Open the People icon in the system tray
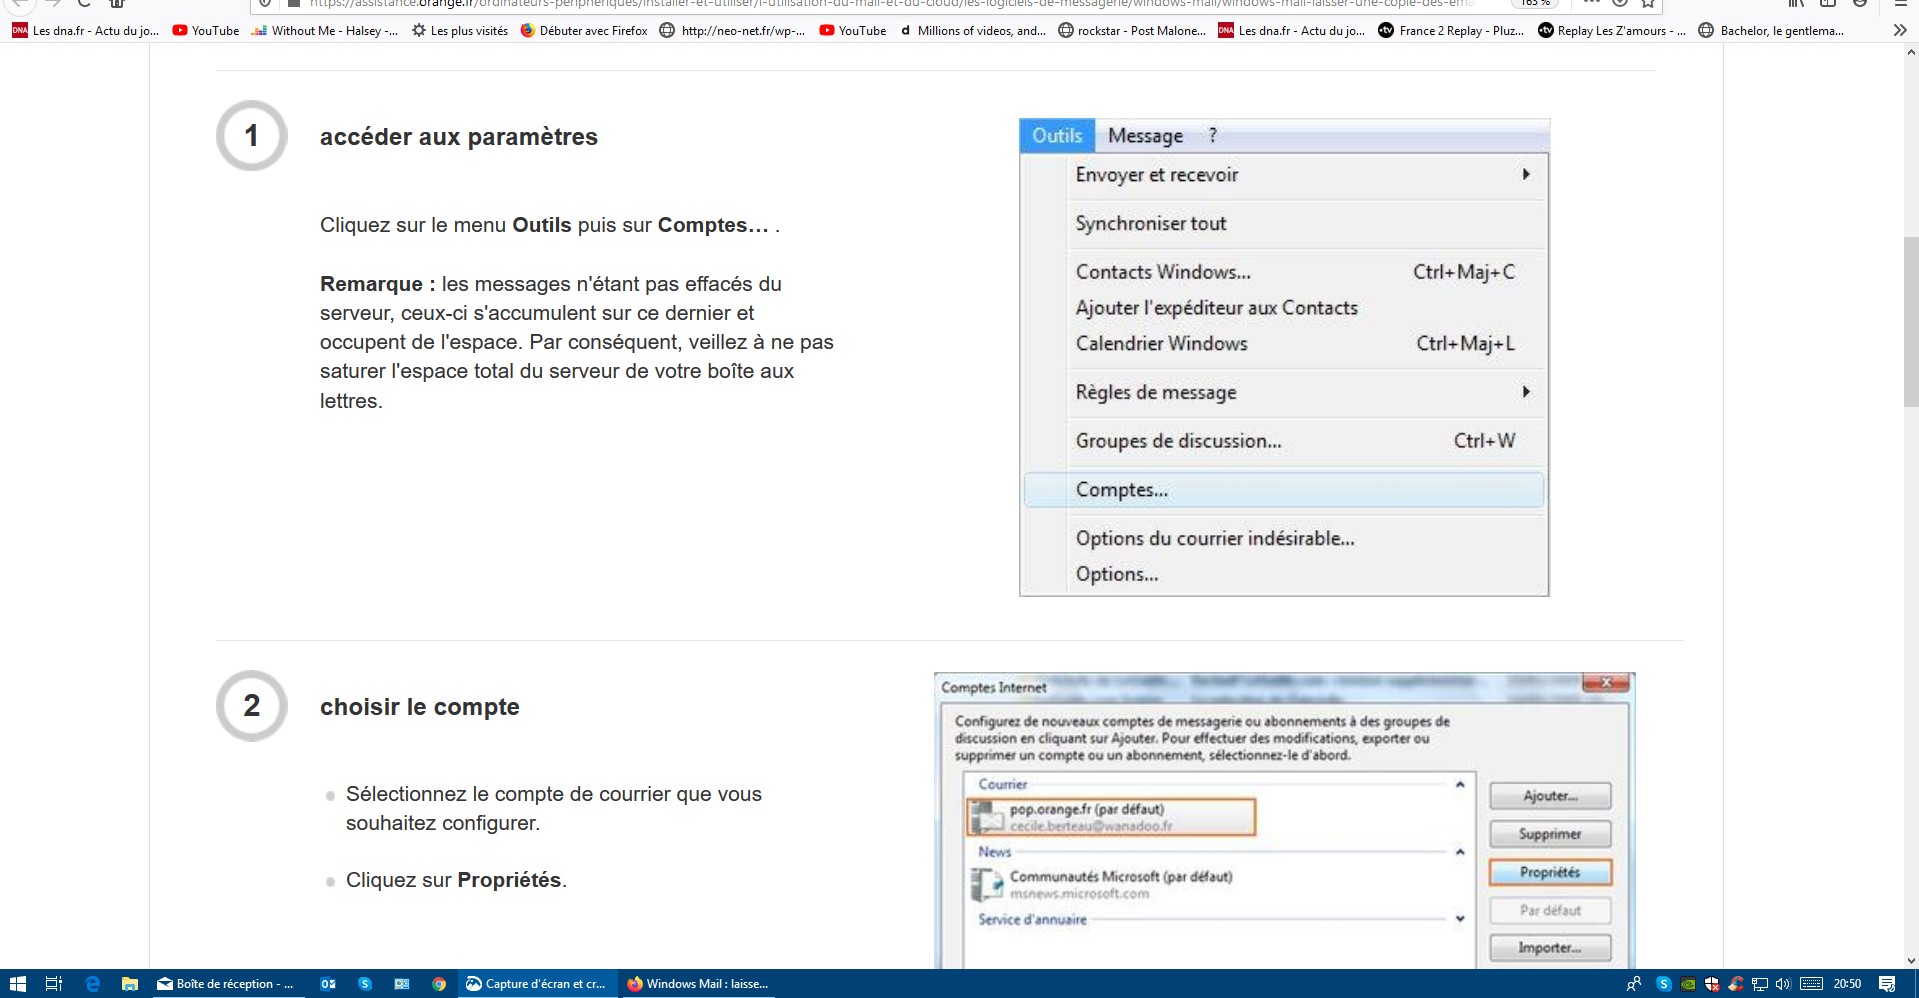The width and height of the screenshot is (1919, 998). 1634,984
